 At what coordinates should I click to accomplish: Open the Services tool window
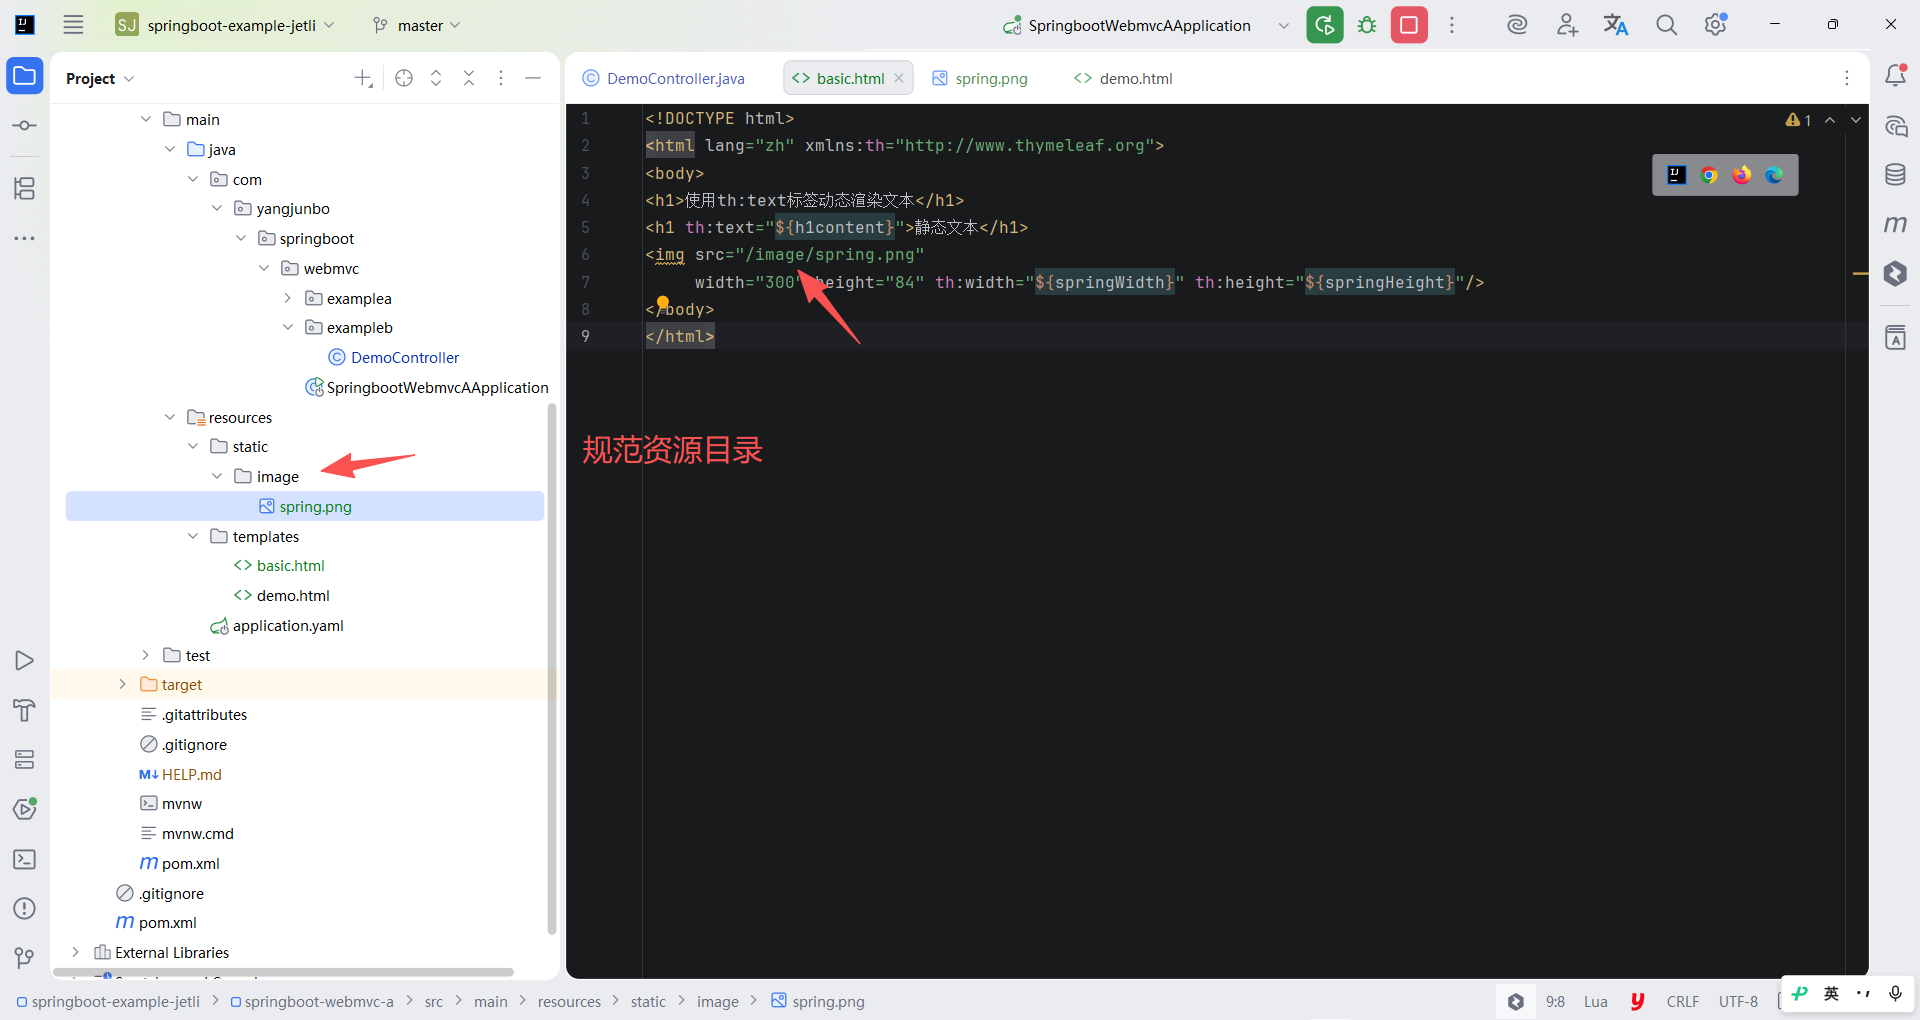click(x=25, y=760)
